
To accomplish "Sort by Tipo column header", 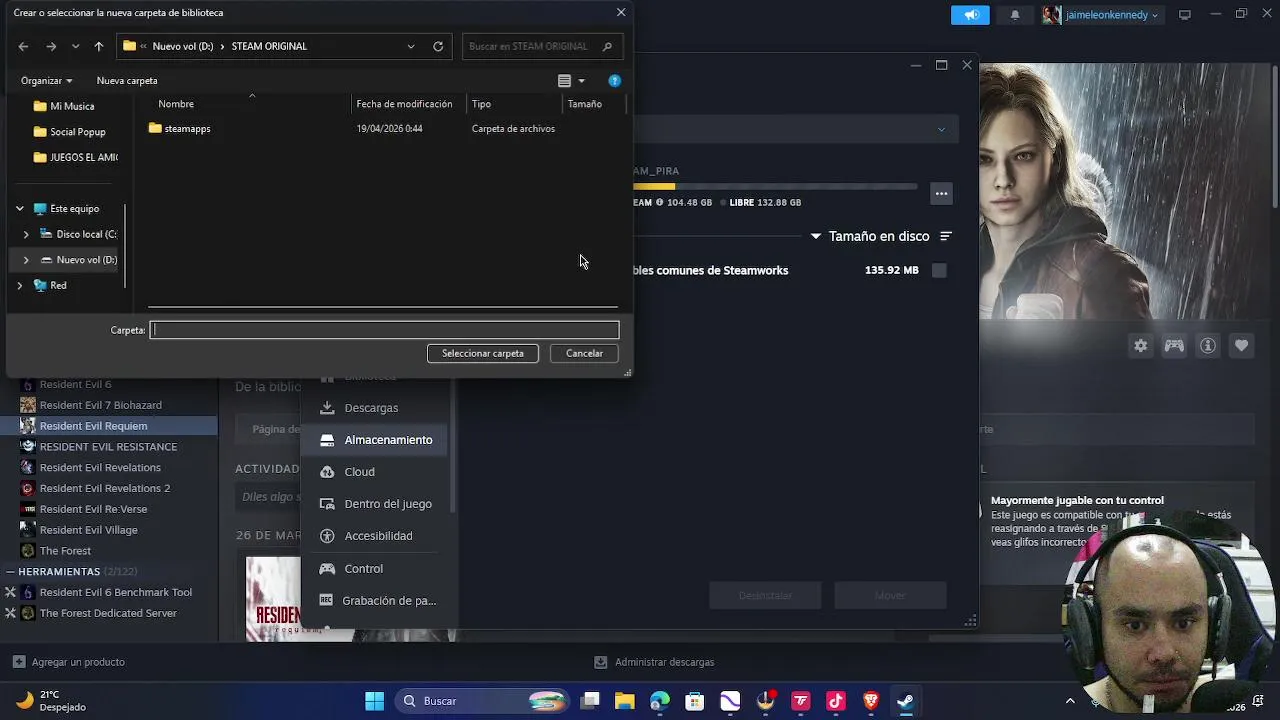I will point(481,104).
